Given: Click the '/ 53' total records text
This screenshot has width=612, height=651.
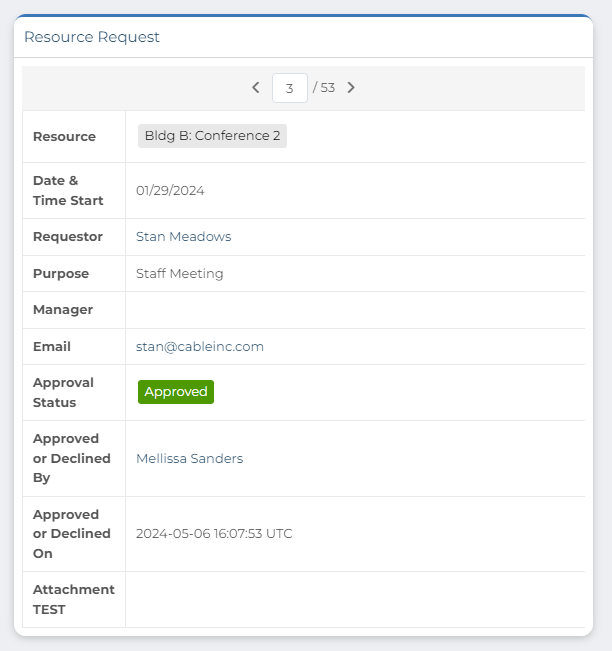Looking at the screenshot, I should (x=324, y=88).
